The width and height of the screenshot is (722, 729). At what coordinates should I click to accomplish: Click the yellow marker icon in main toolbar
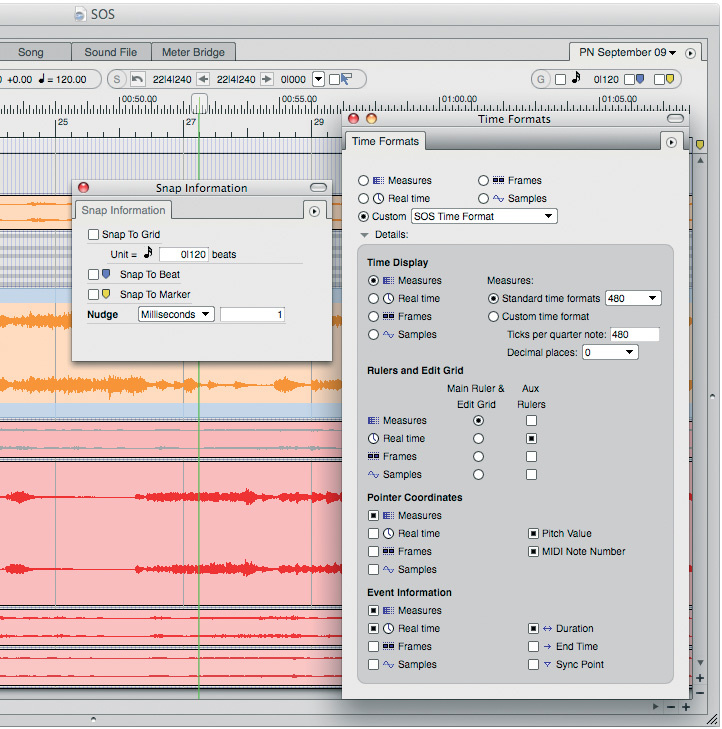[x=670, y=79]
